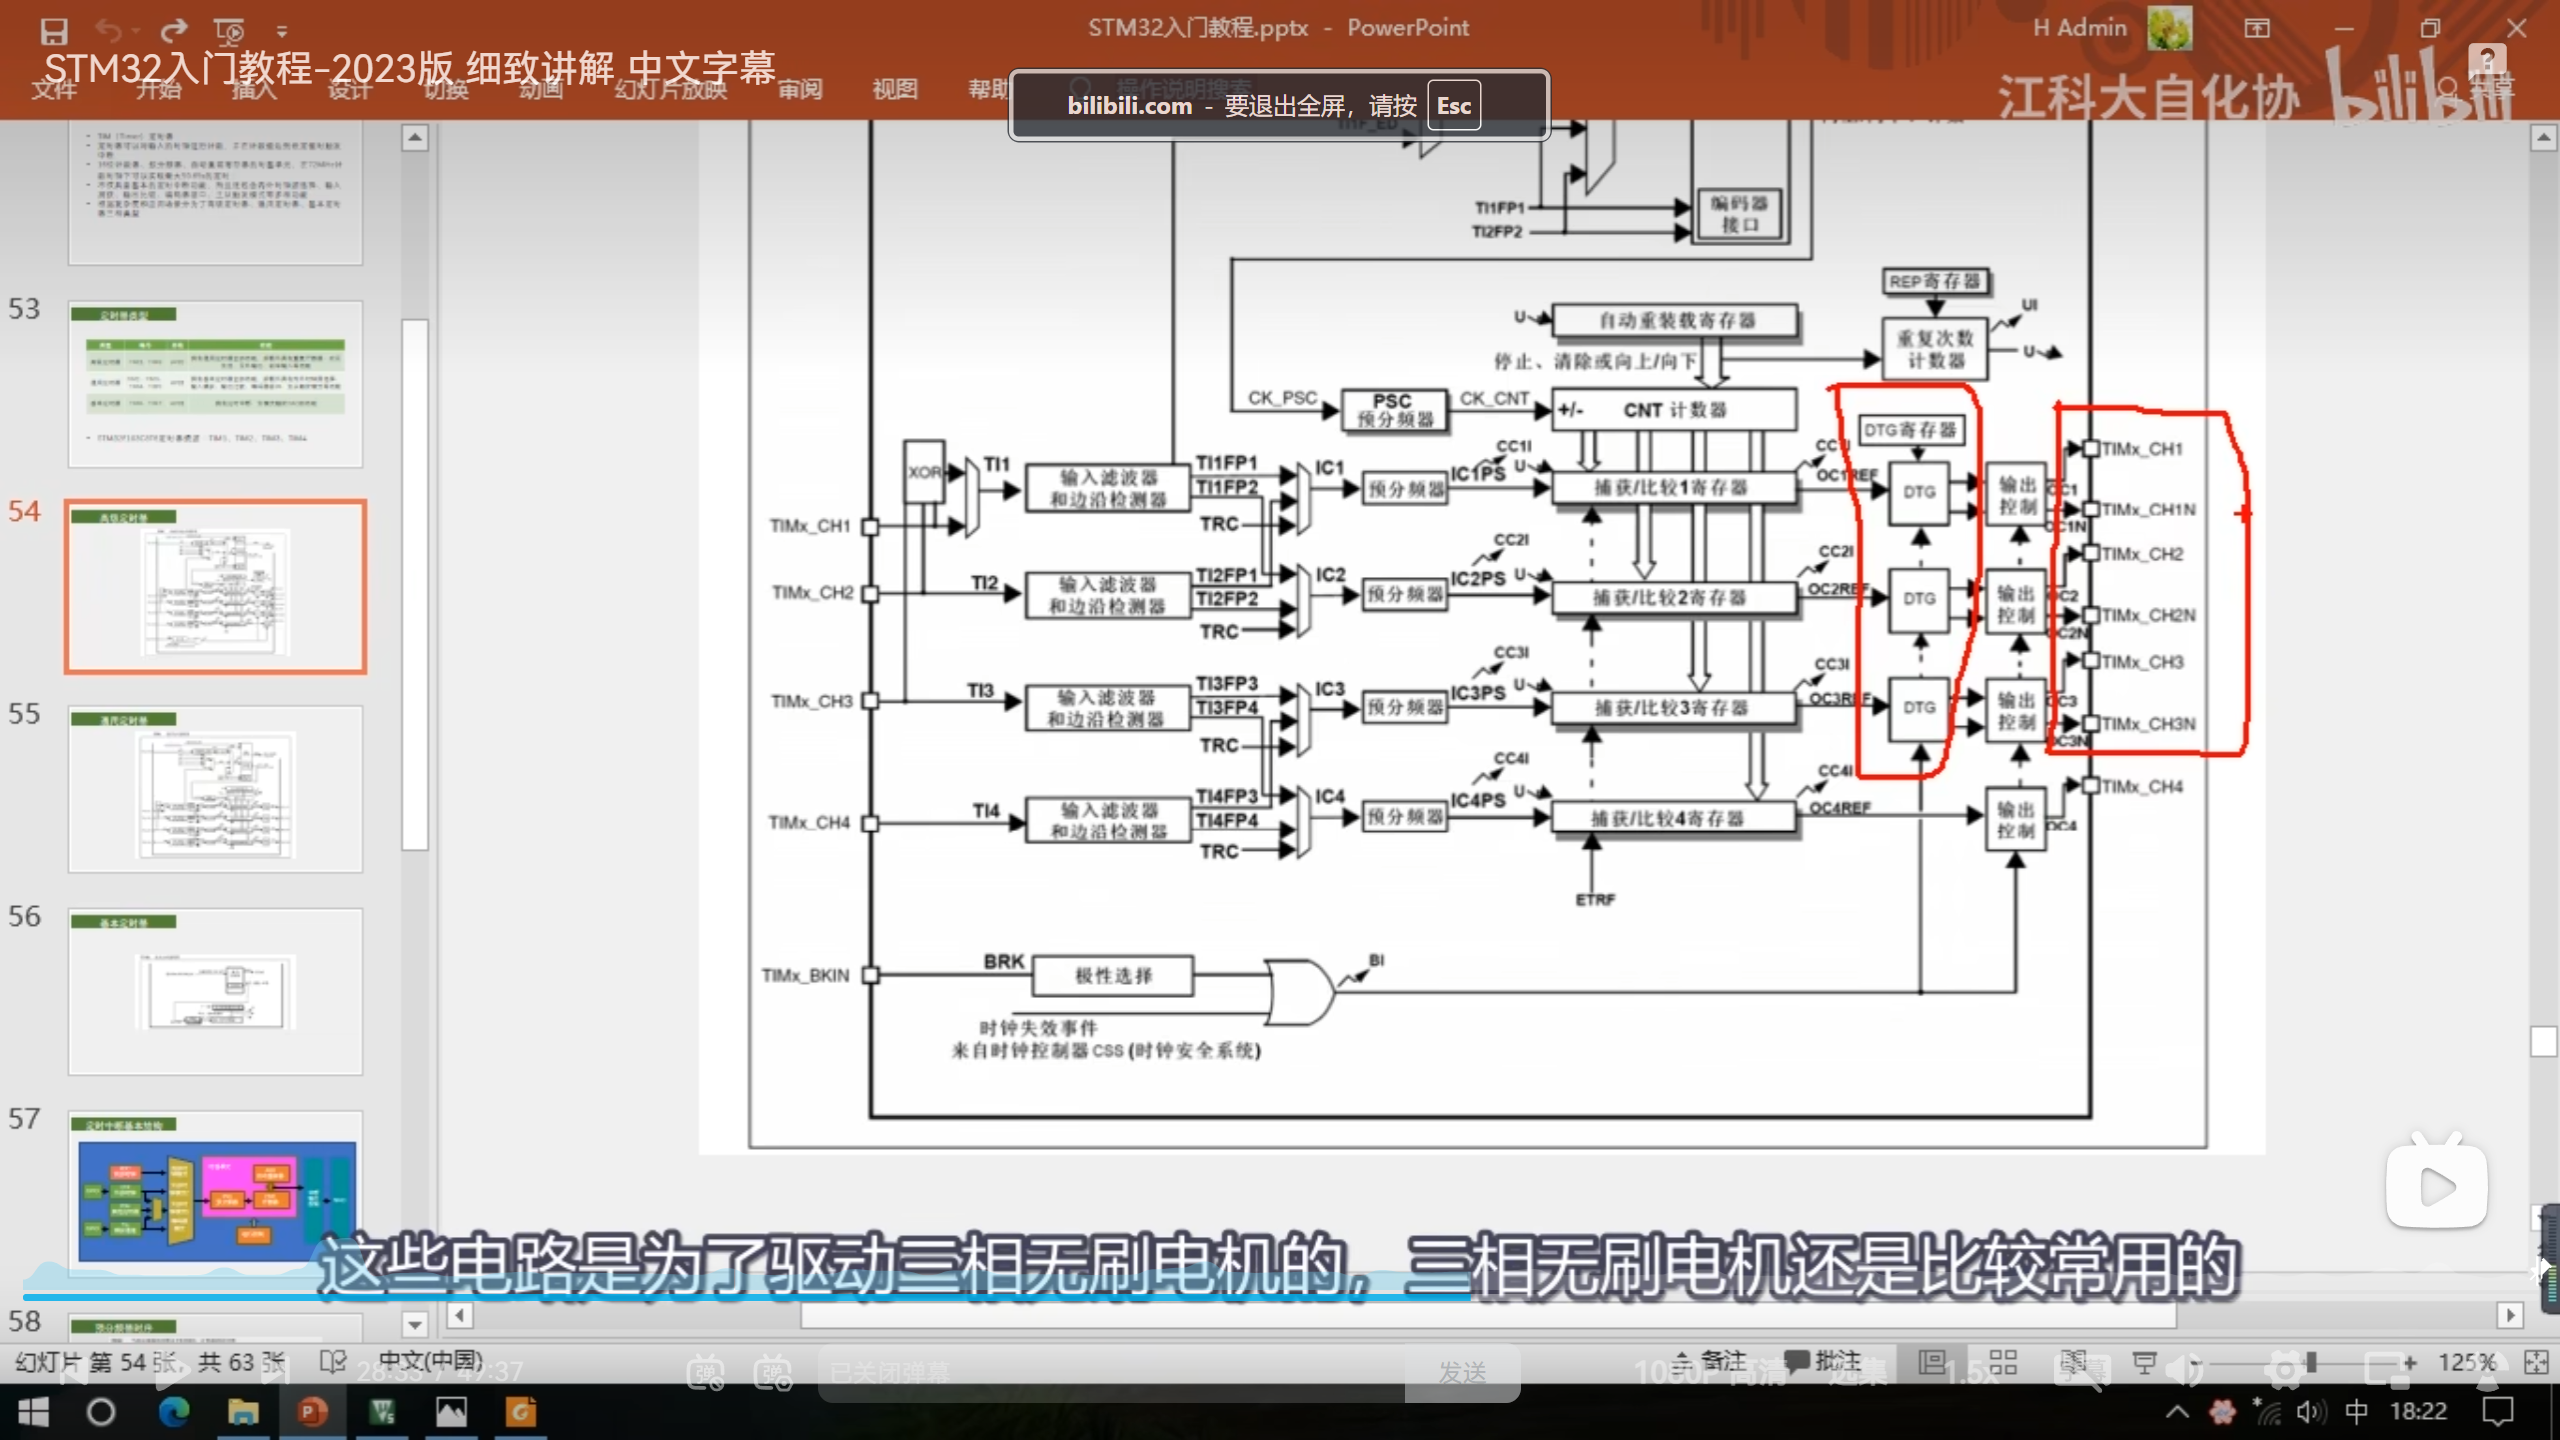Click the 125% zoom level text
Image resolution: width=2560 pixels, height=1440 pixels.
(x=2466, y=1362)
